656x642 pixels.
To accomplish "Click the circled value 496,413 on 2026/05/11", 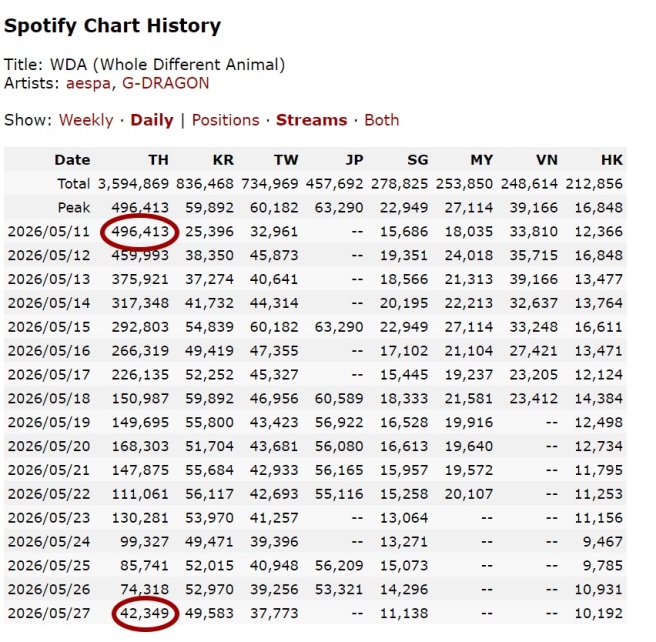I will (140, 231).
